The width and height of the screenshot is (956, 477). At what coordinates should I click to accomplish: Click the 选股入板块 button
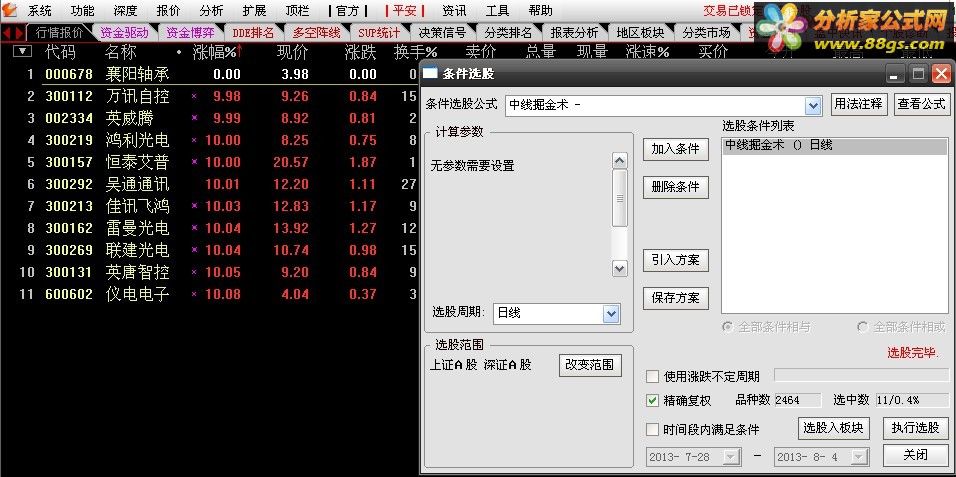[x=833, y=428]
